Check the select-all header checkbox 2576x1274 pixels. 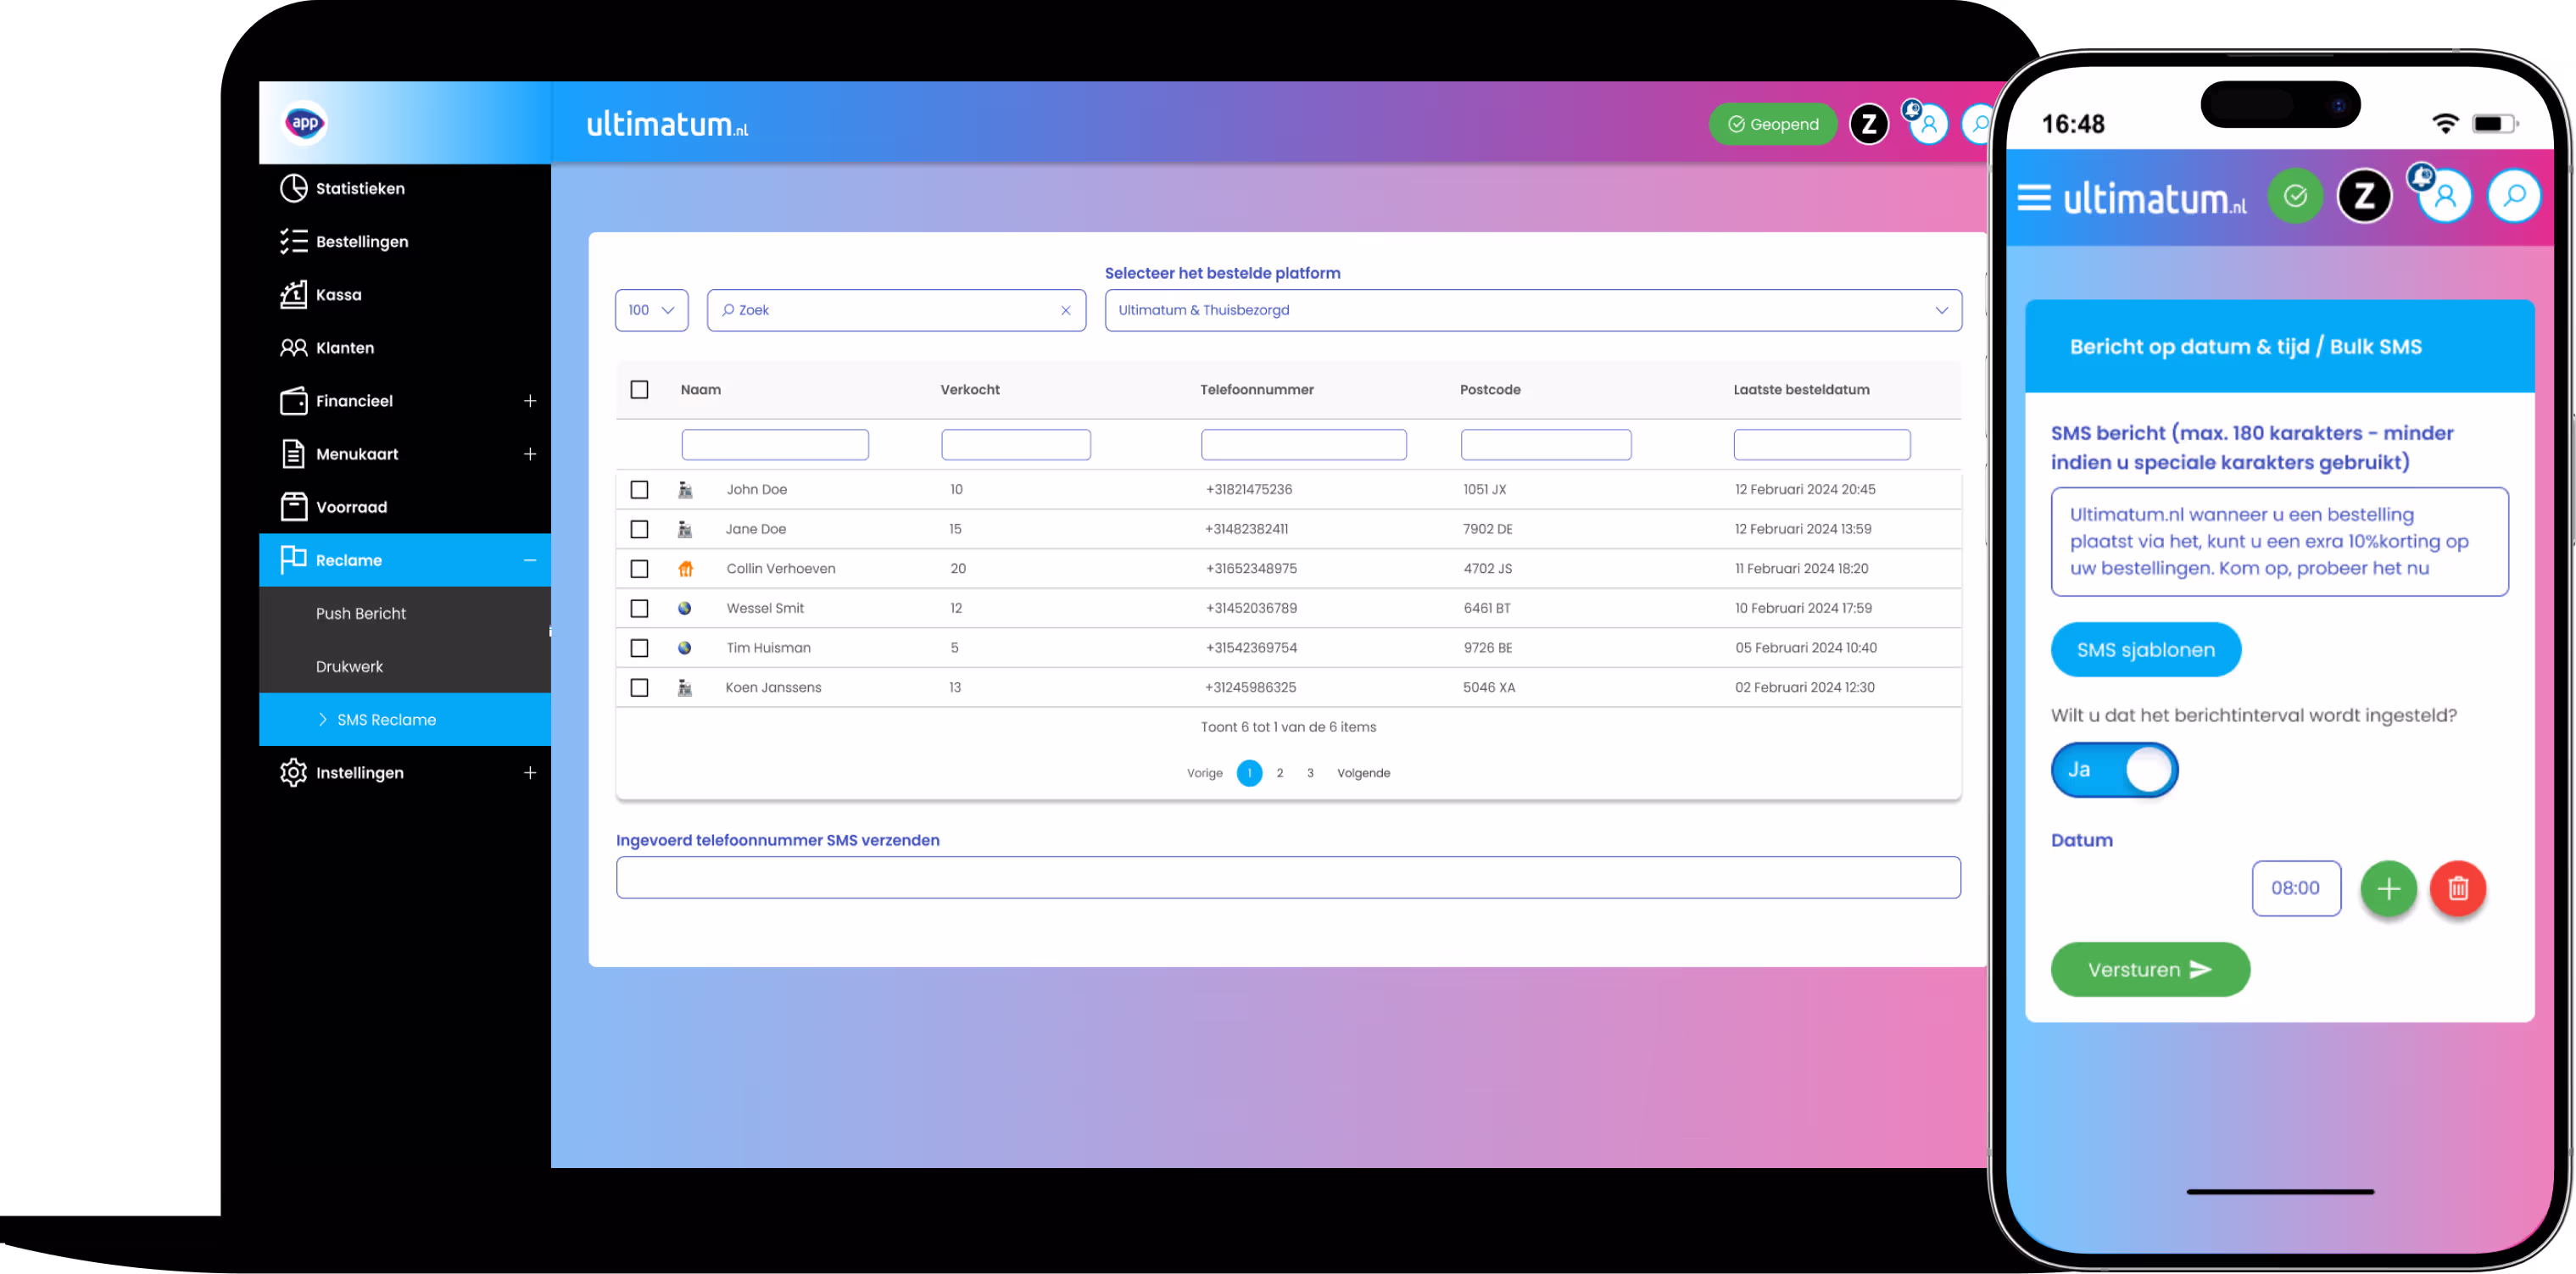coord(639,389)
